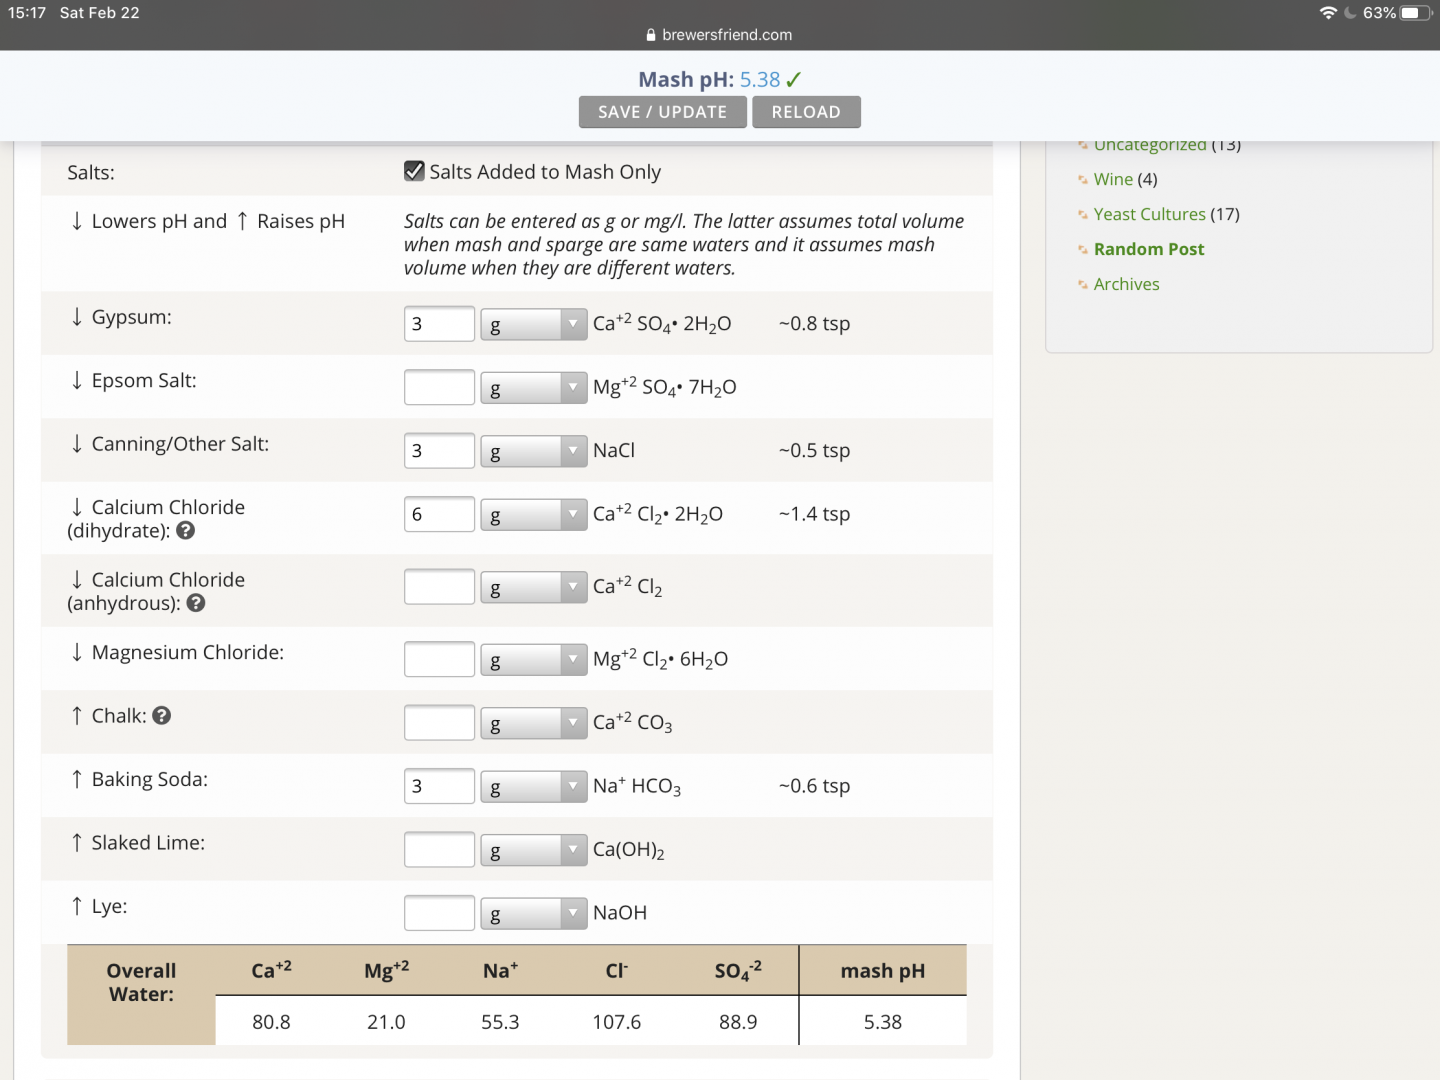Viewport: 1440px width, 1080px height.
Task: Click the Calcium Chloride anhydrous amount field
Action: click(x=439, y=587)
